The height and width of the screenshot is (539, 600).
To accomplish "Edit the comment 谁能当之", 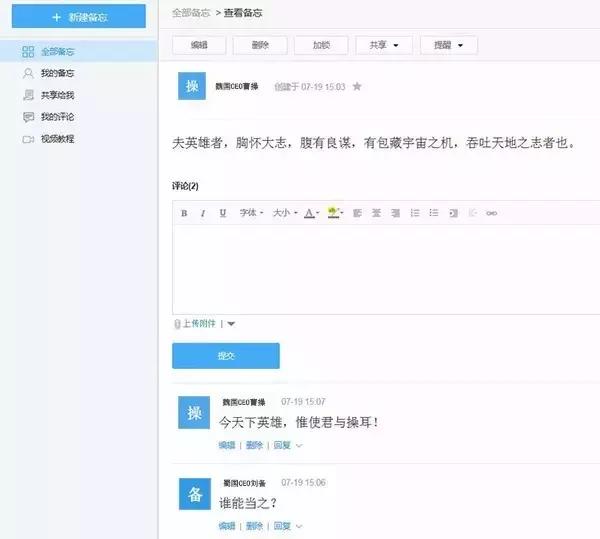I will coord(227,526).
